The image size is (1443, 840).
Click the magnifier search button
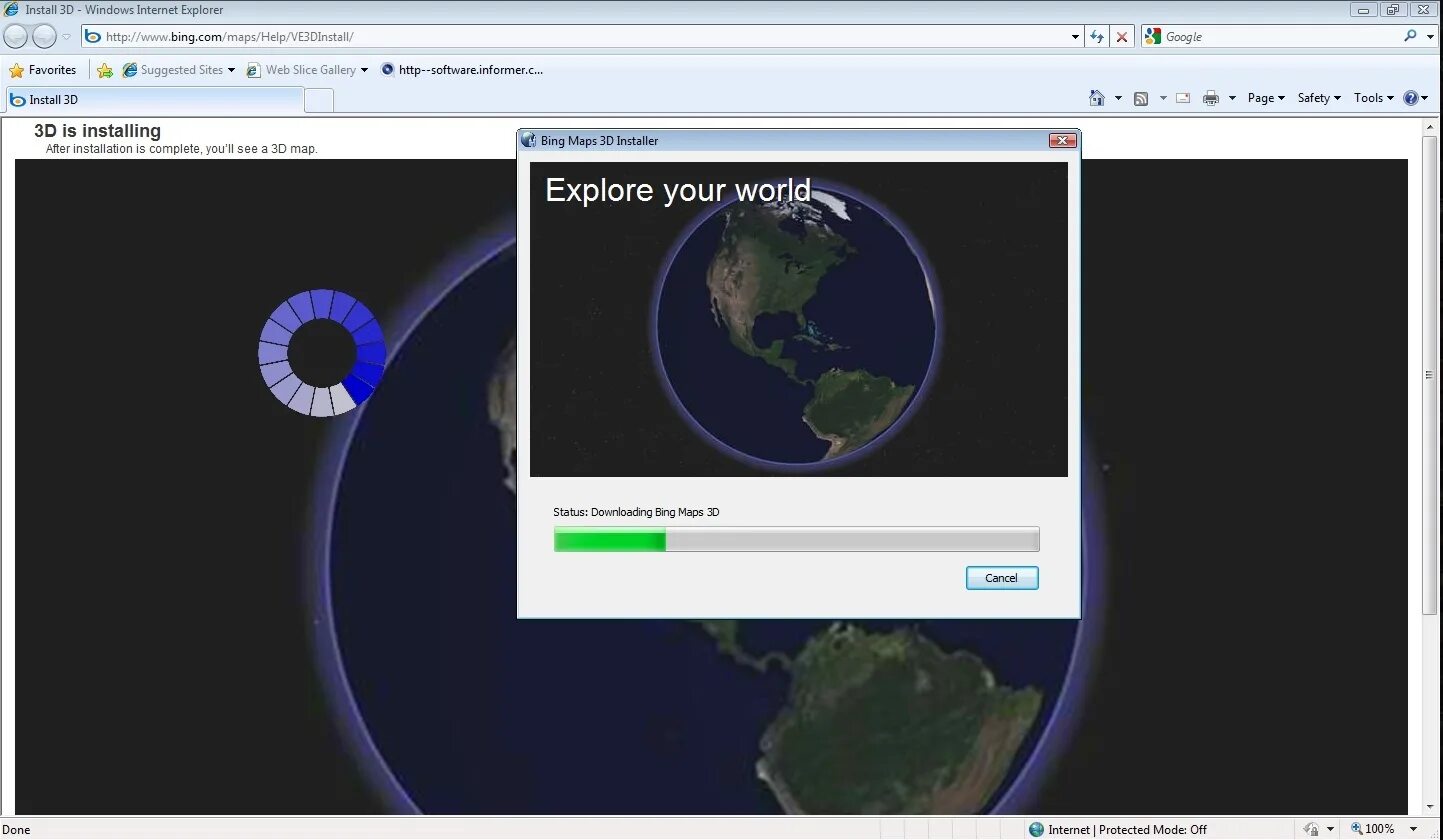[x=1409, y=36]
